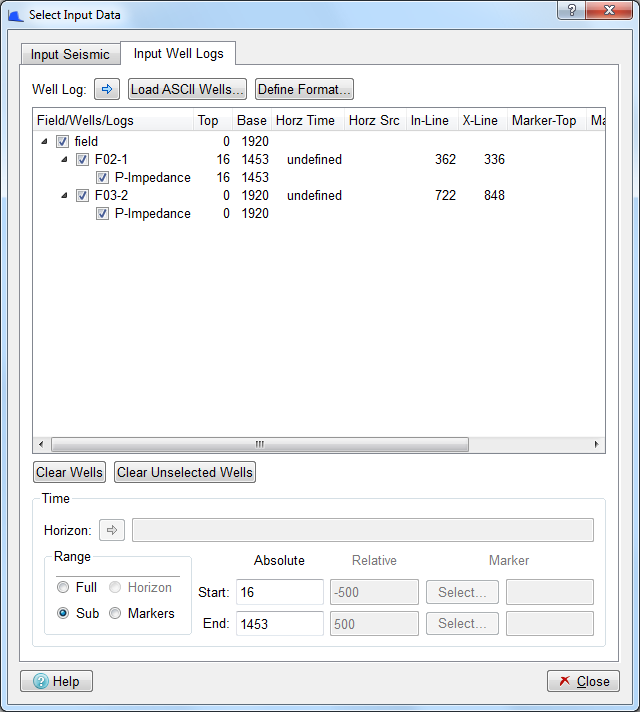643x712 pixels.
Task: Uncheck P-Impedance checkbox under F02-1
Action: 102,178
